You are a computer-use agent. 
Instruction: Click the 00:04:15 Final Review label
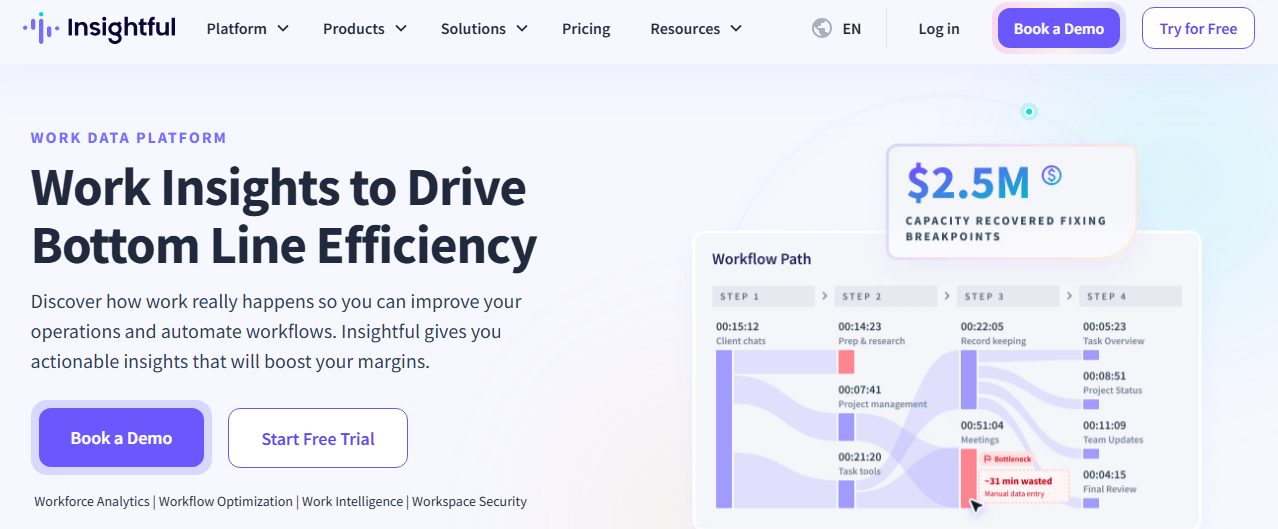click(1110, 481)
